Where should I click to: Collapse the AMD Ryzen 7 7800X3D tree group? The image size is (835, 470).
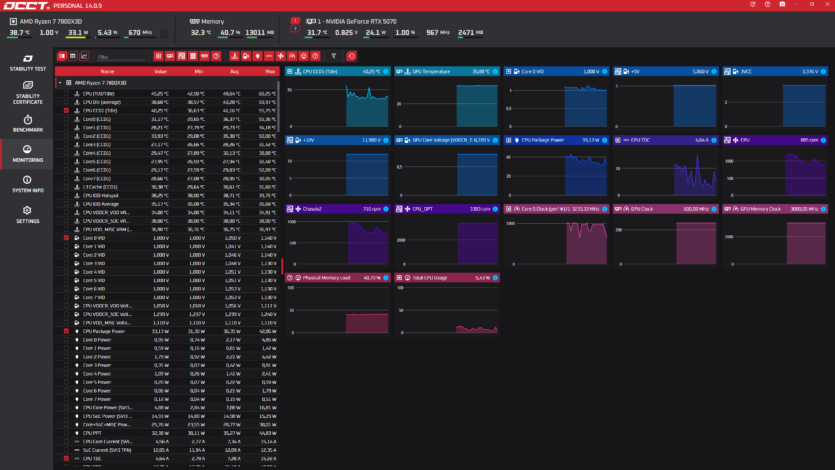pos(60,83)
